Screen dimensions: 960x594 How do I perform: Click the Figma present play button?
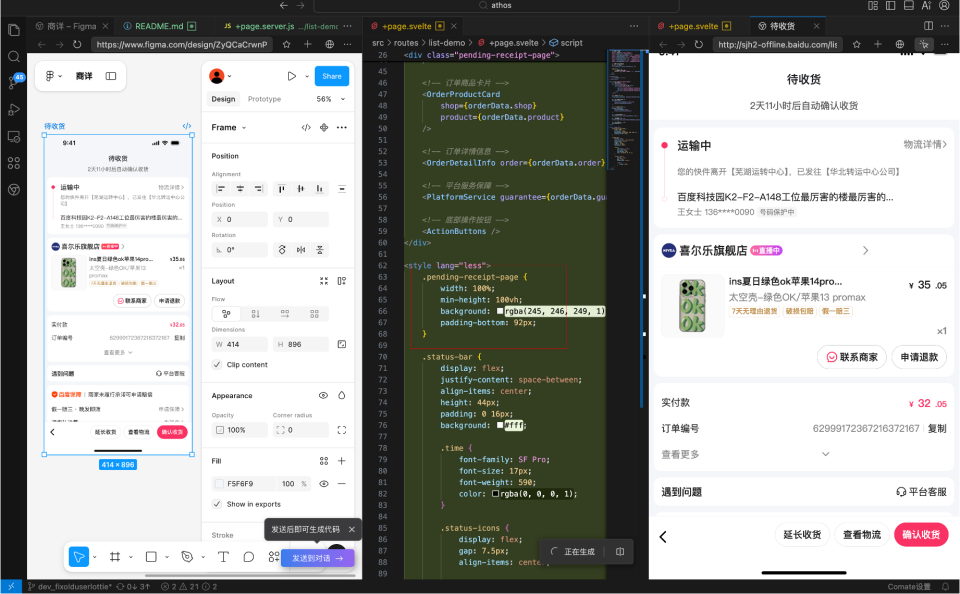(291, 76)
